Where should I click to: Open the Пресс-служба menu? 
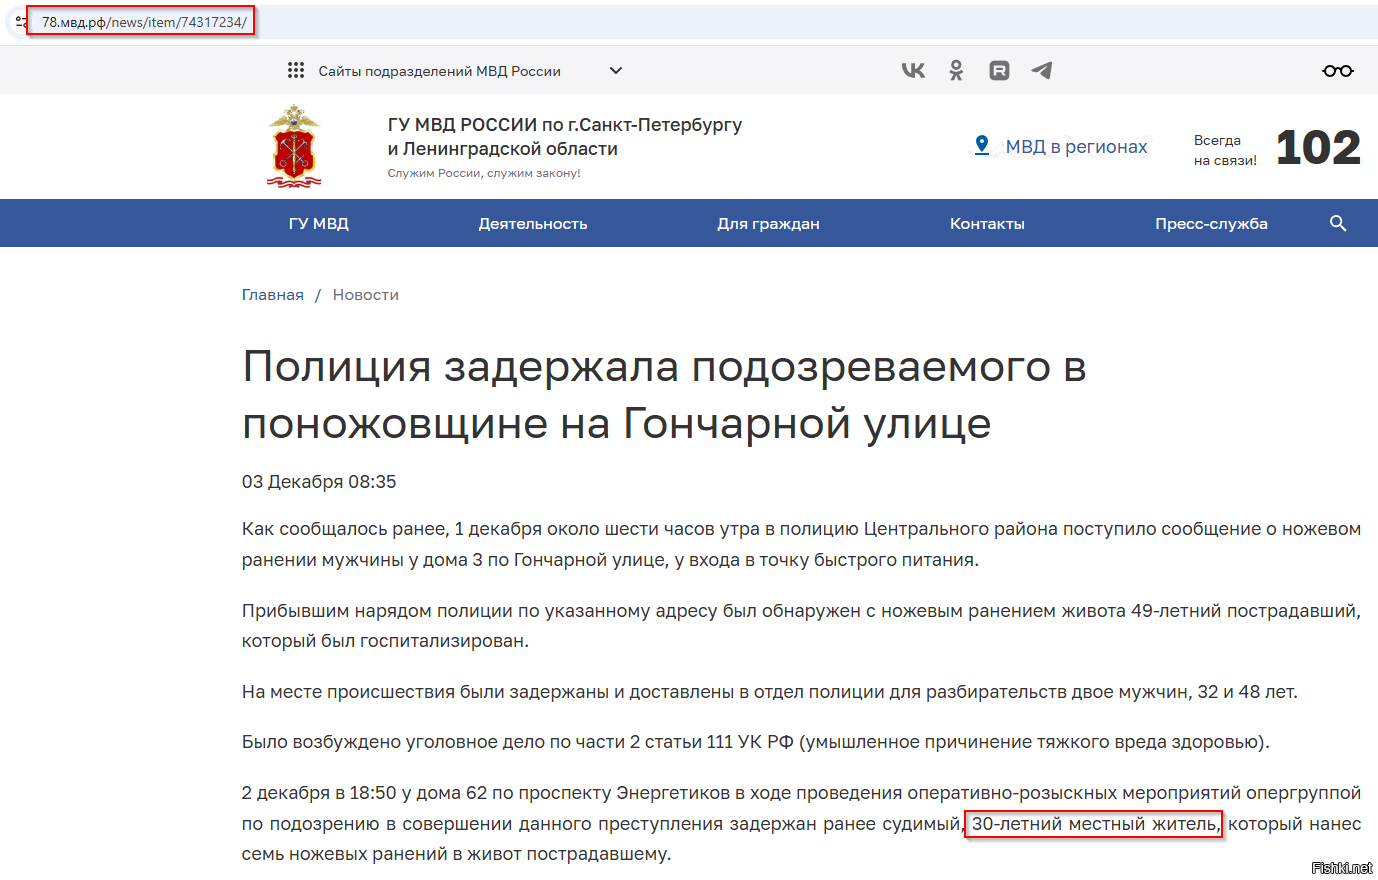[1211, 223]
